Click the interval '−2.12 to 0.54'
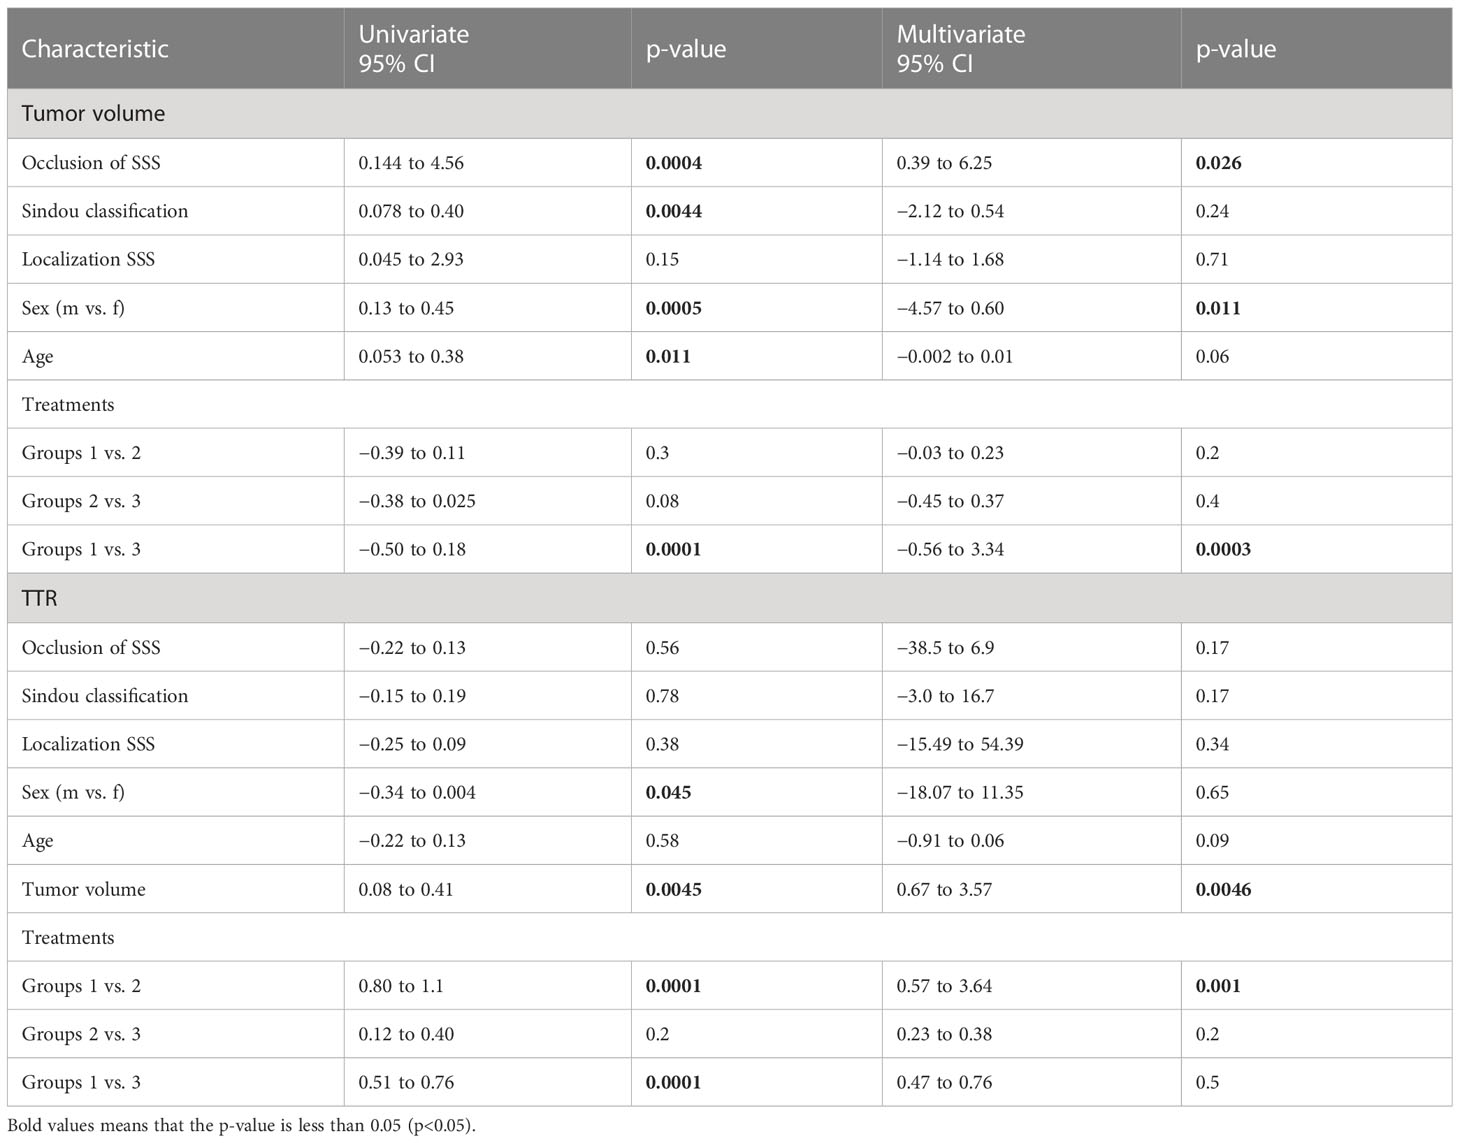The height and width of the screenshot is (1143, 1460). (950, 211)
